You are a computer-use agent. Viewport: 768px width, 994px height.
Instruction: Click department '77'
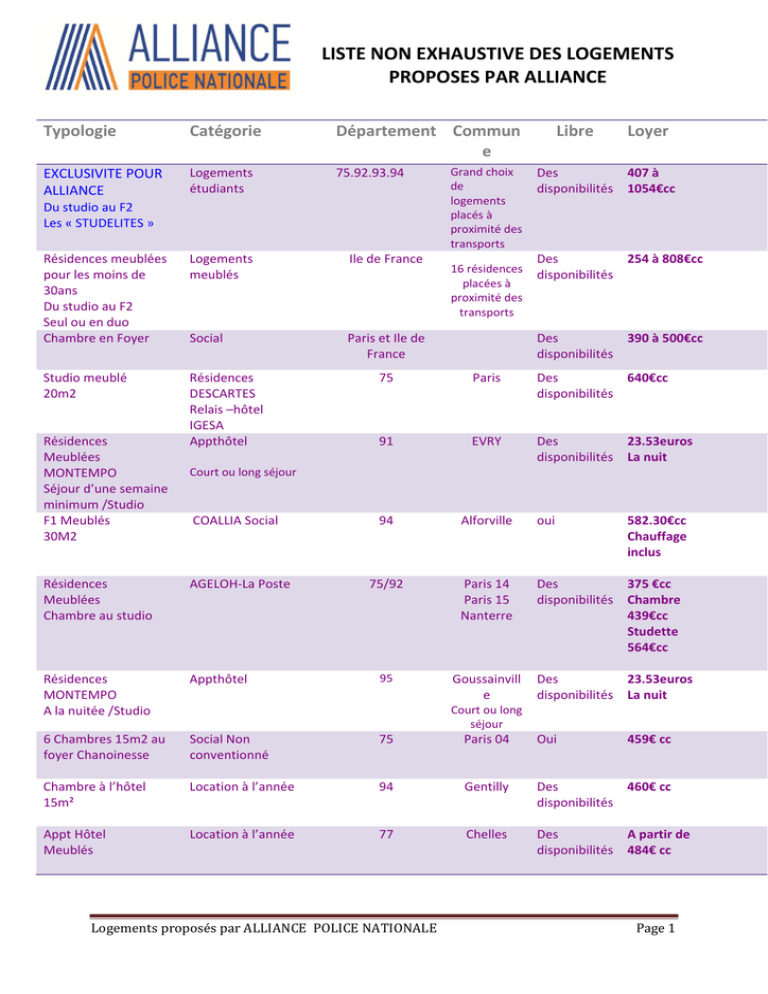386,834
